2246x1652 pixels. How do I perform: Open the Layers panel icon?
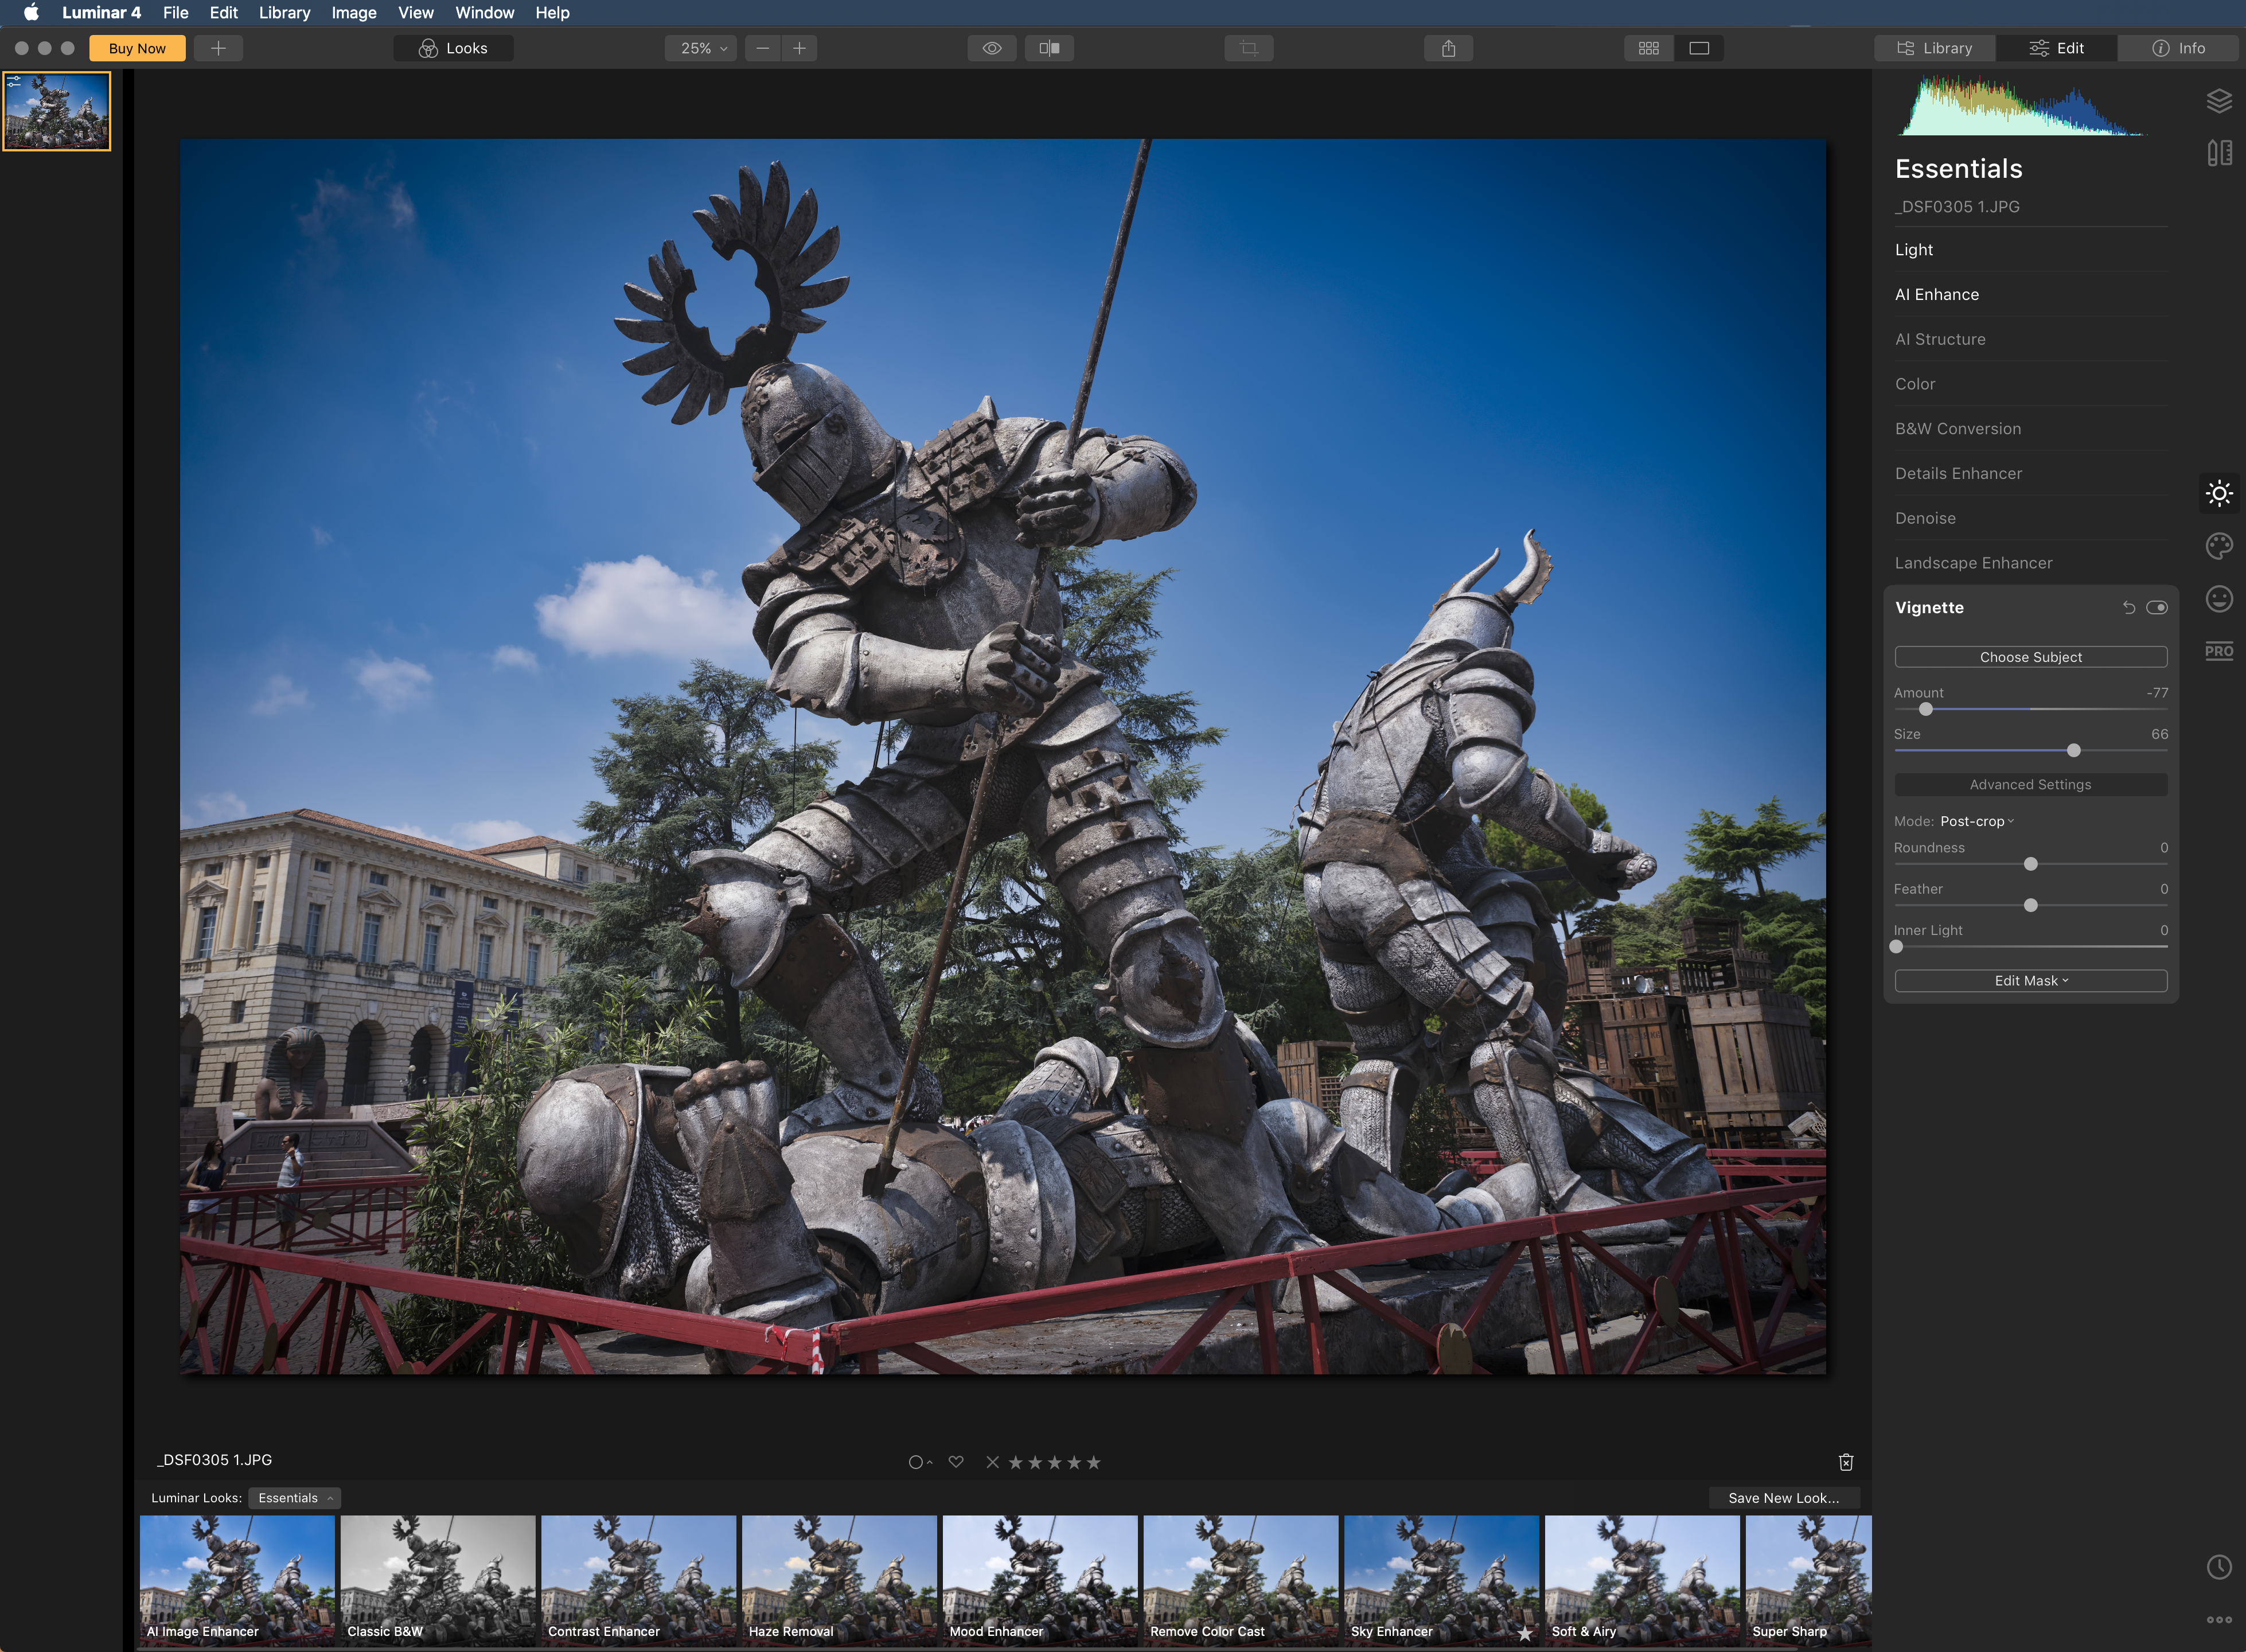coord(2218,101)
